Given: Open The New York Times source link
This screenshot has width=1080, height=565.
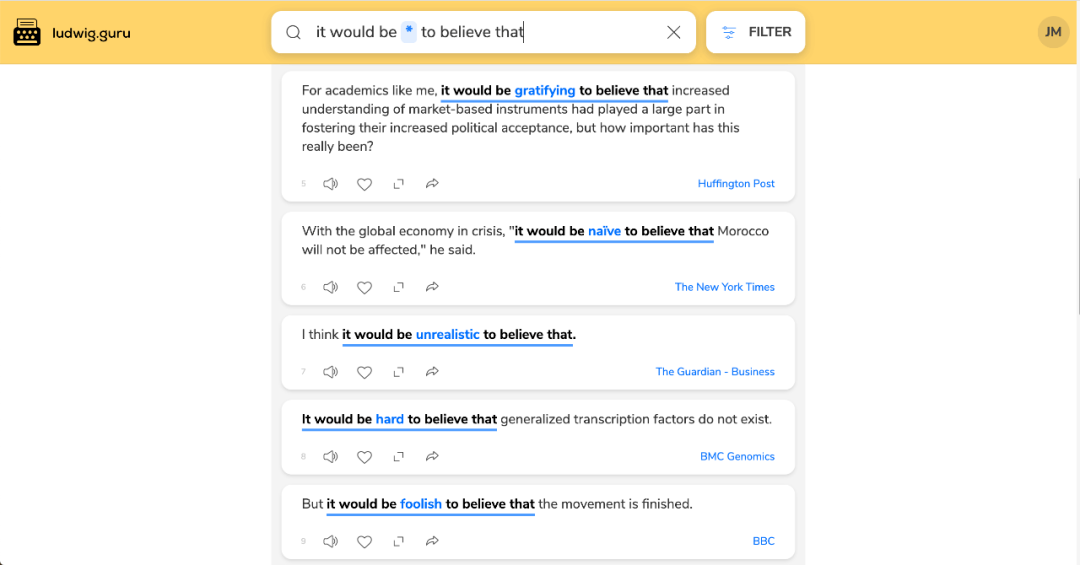Looking at the screenshot, I should [724, 287].
